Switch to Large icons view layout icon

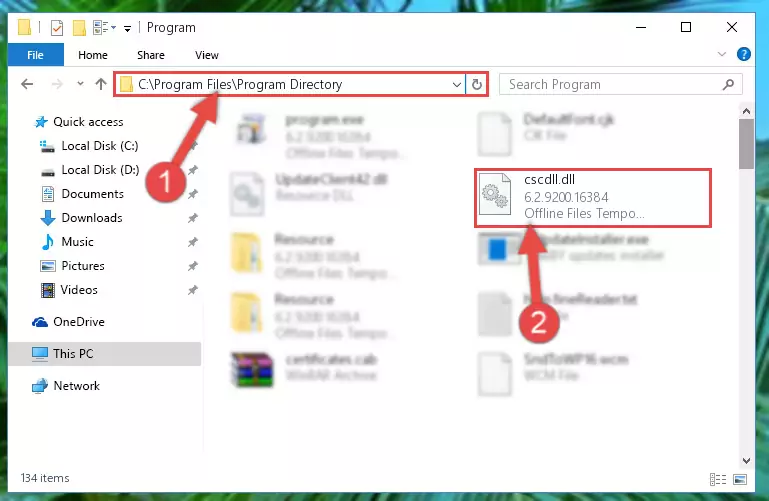point(740,479)
